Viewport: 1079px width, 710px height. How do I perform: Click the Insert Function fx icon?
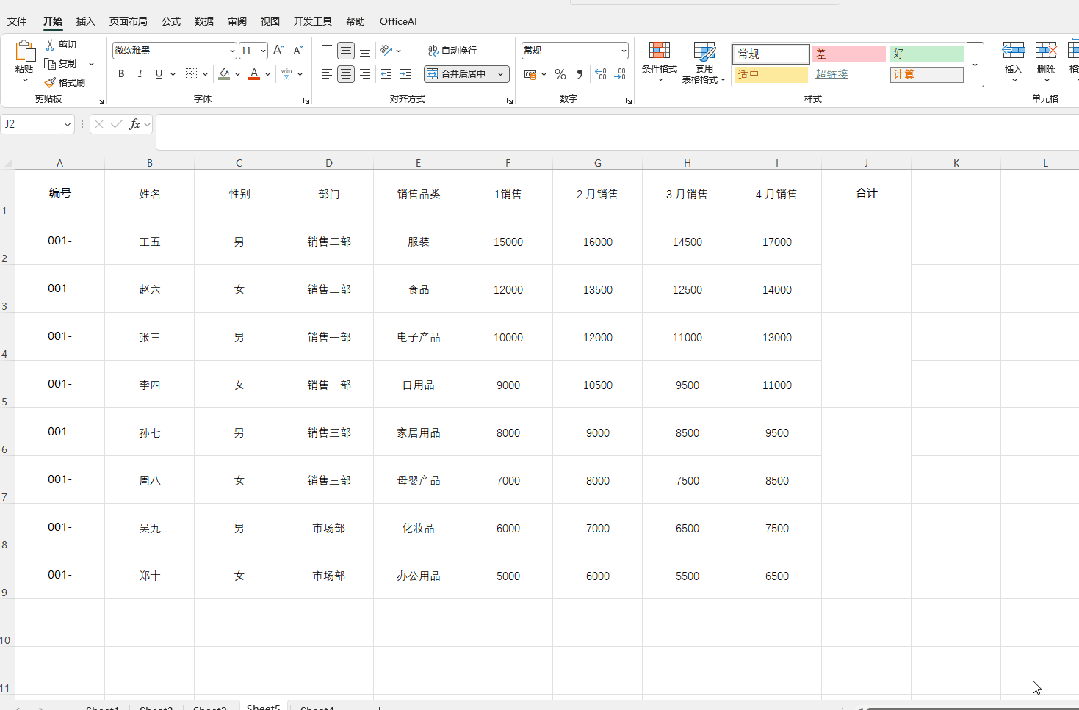click(135, 125)
